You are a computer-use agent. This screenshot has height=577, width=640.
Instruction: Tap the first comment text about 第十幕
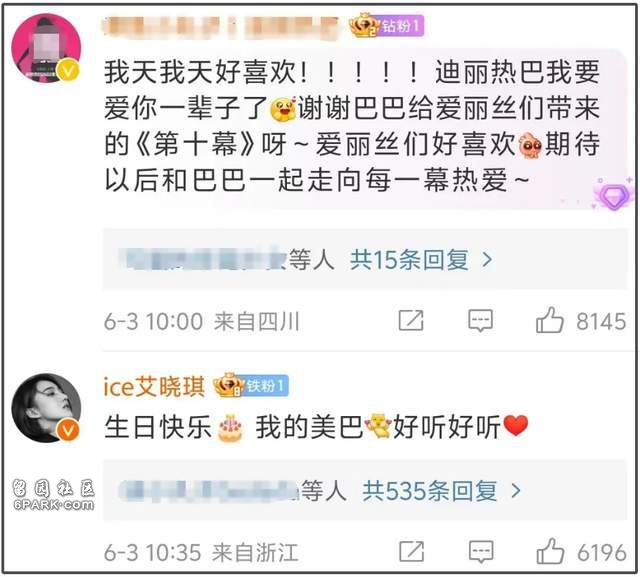pos(352,126)
